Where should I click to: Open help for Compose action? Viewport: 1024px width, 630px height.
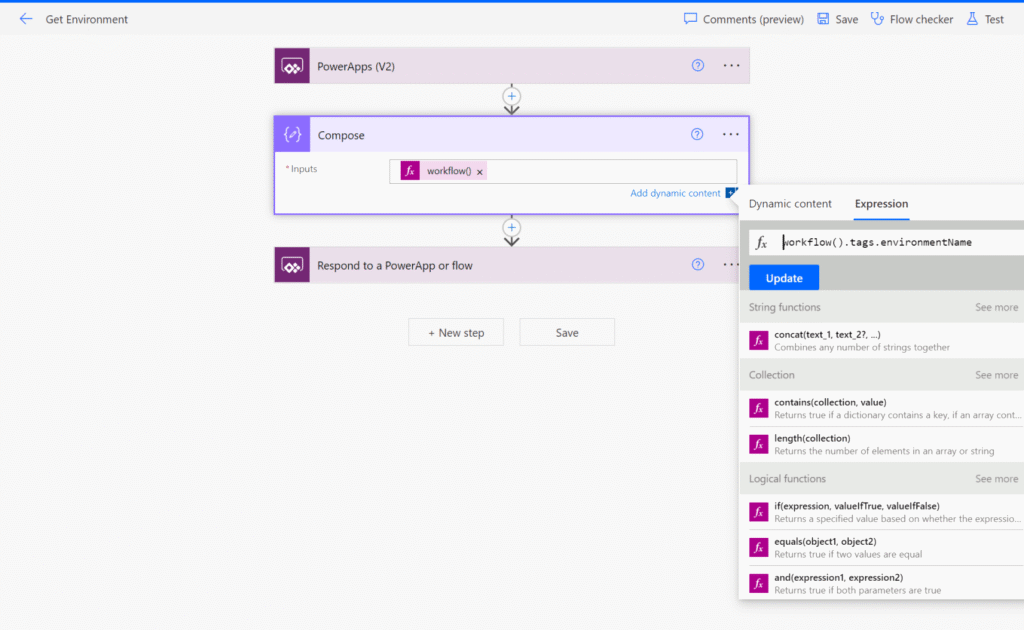[697, 134]
